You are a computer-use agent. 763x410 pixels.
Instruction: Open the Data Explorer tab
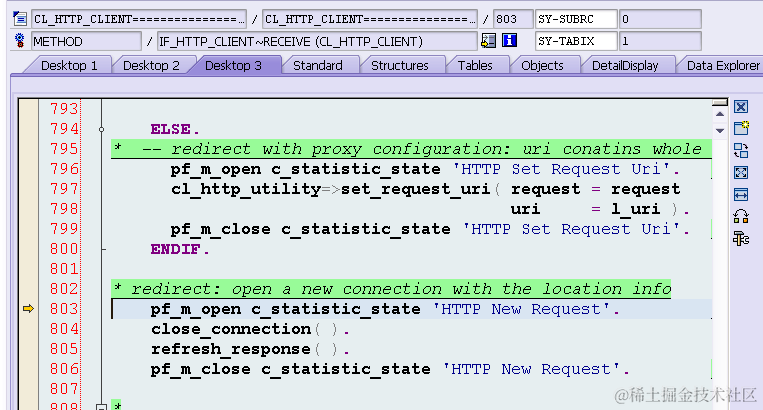(x=723, y=66)
